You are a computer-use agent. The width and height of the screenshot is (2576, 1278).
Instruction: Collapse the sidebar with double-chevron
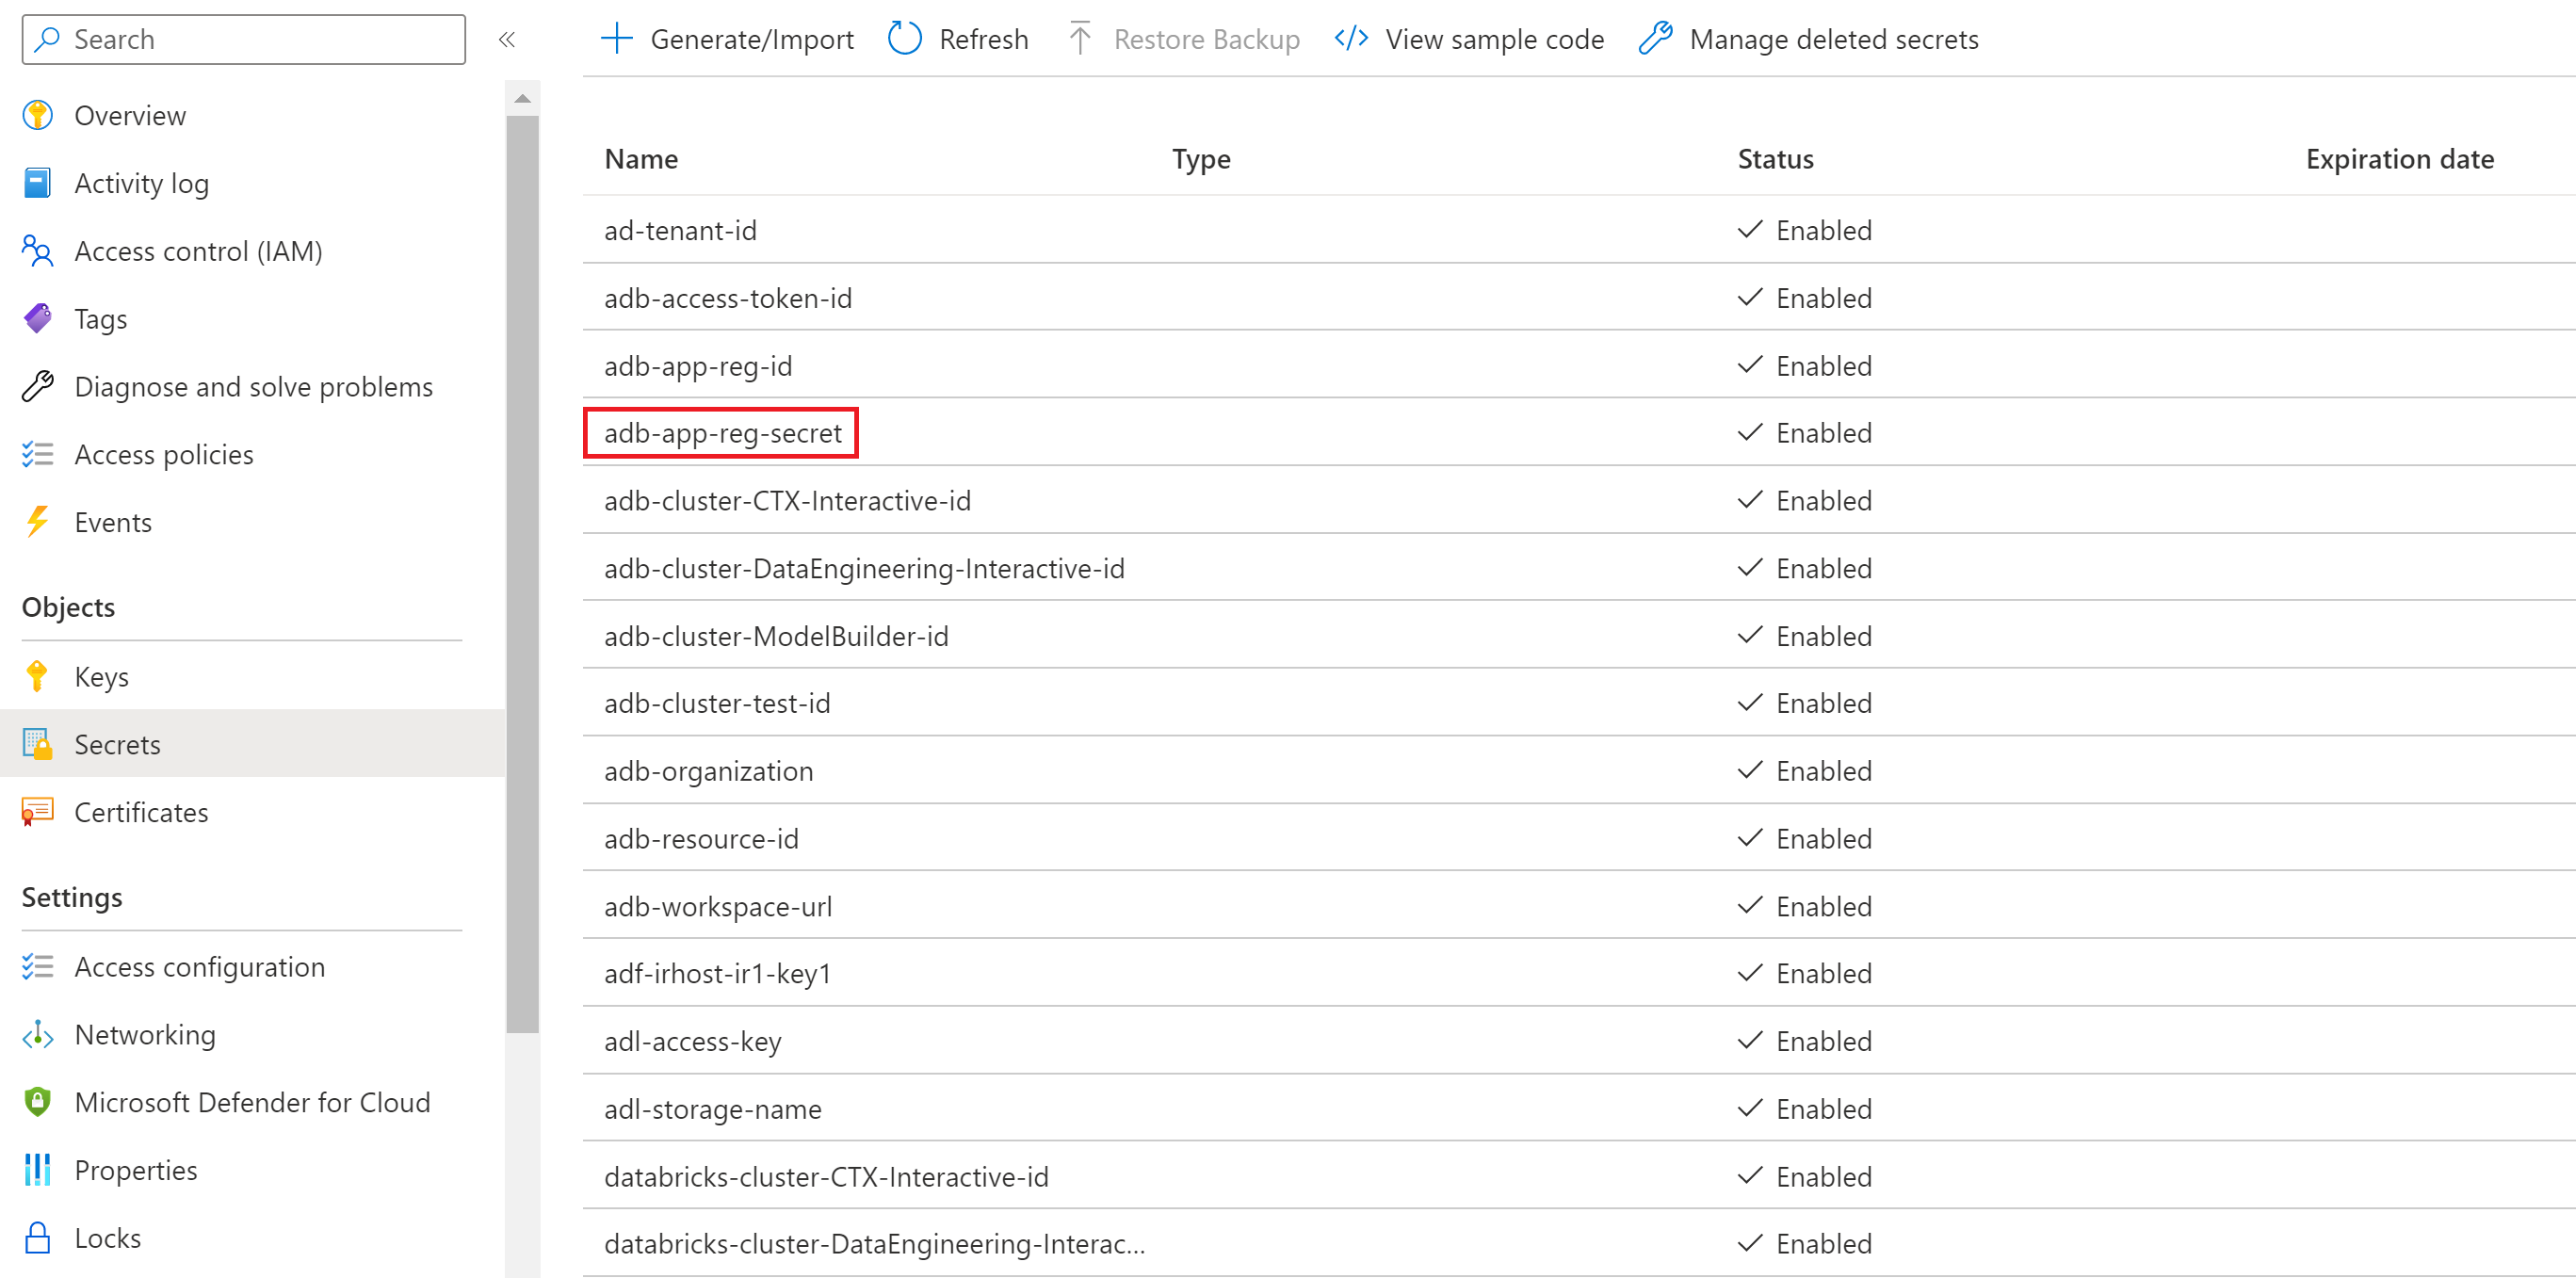[x=507, y=39]
